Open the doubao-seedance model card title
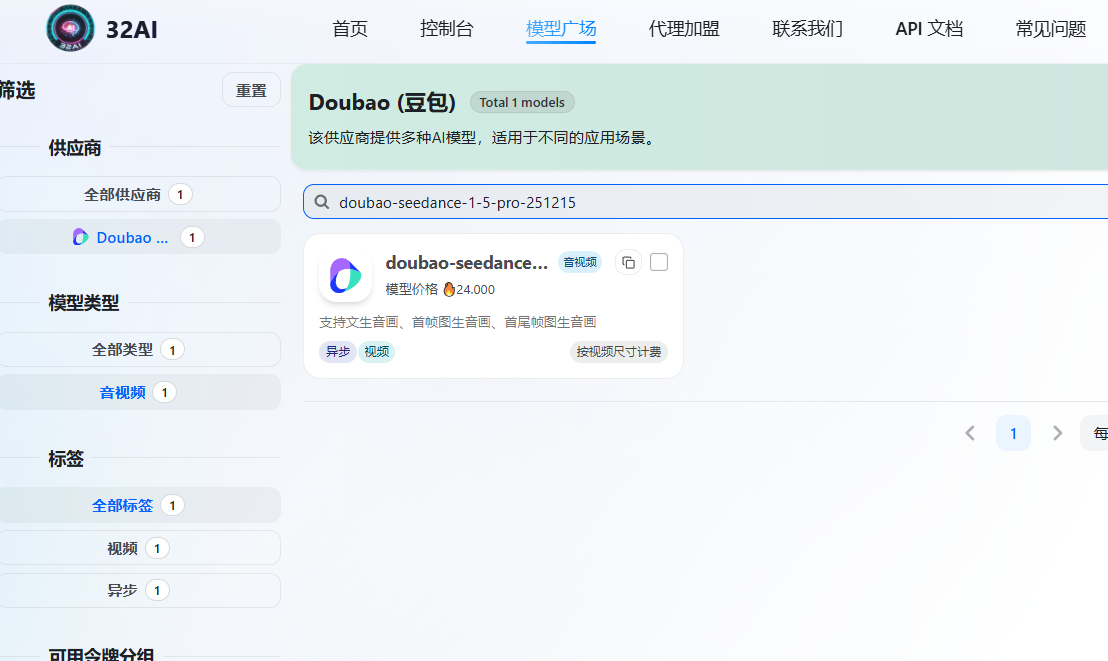Screen dimensions: 1108x661 coord(467,263)
